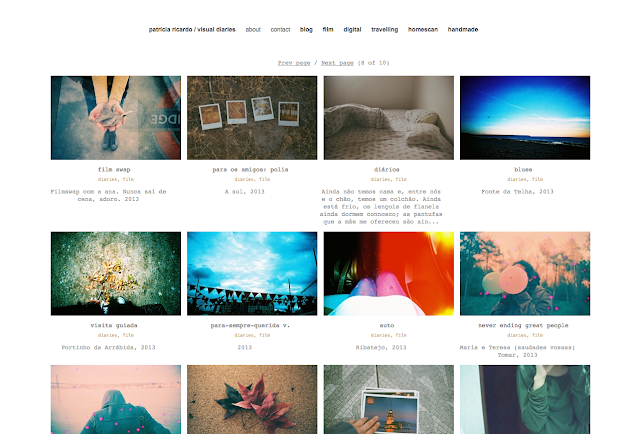Click the patricia ricardo / visual diaries title
This screenshot has height=434, width=640.
pyautogui.click(x=192, y=29)
